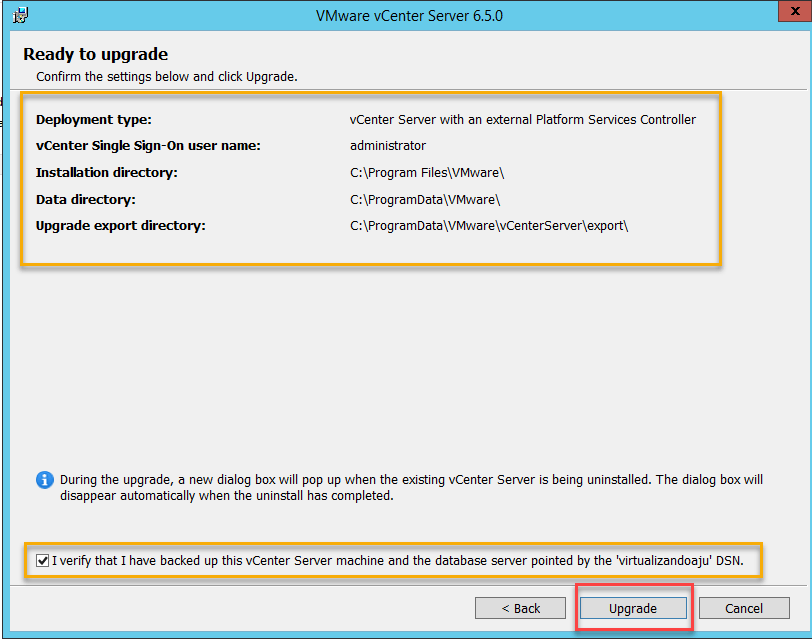Click the Installation directory label
This screenshot has width=812, height=639.
tap(106, 173)
